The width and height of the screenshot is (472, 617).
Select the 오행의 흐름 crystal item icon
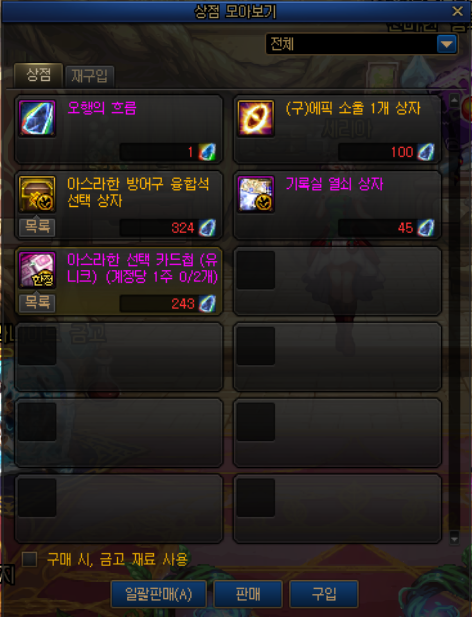pyautogui.click(x=37, y=118)
